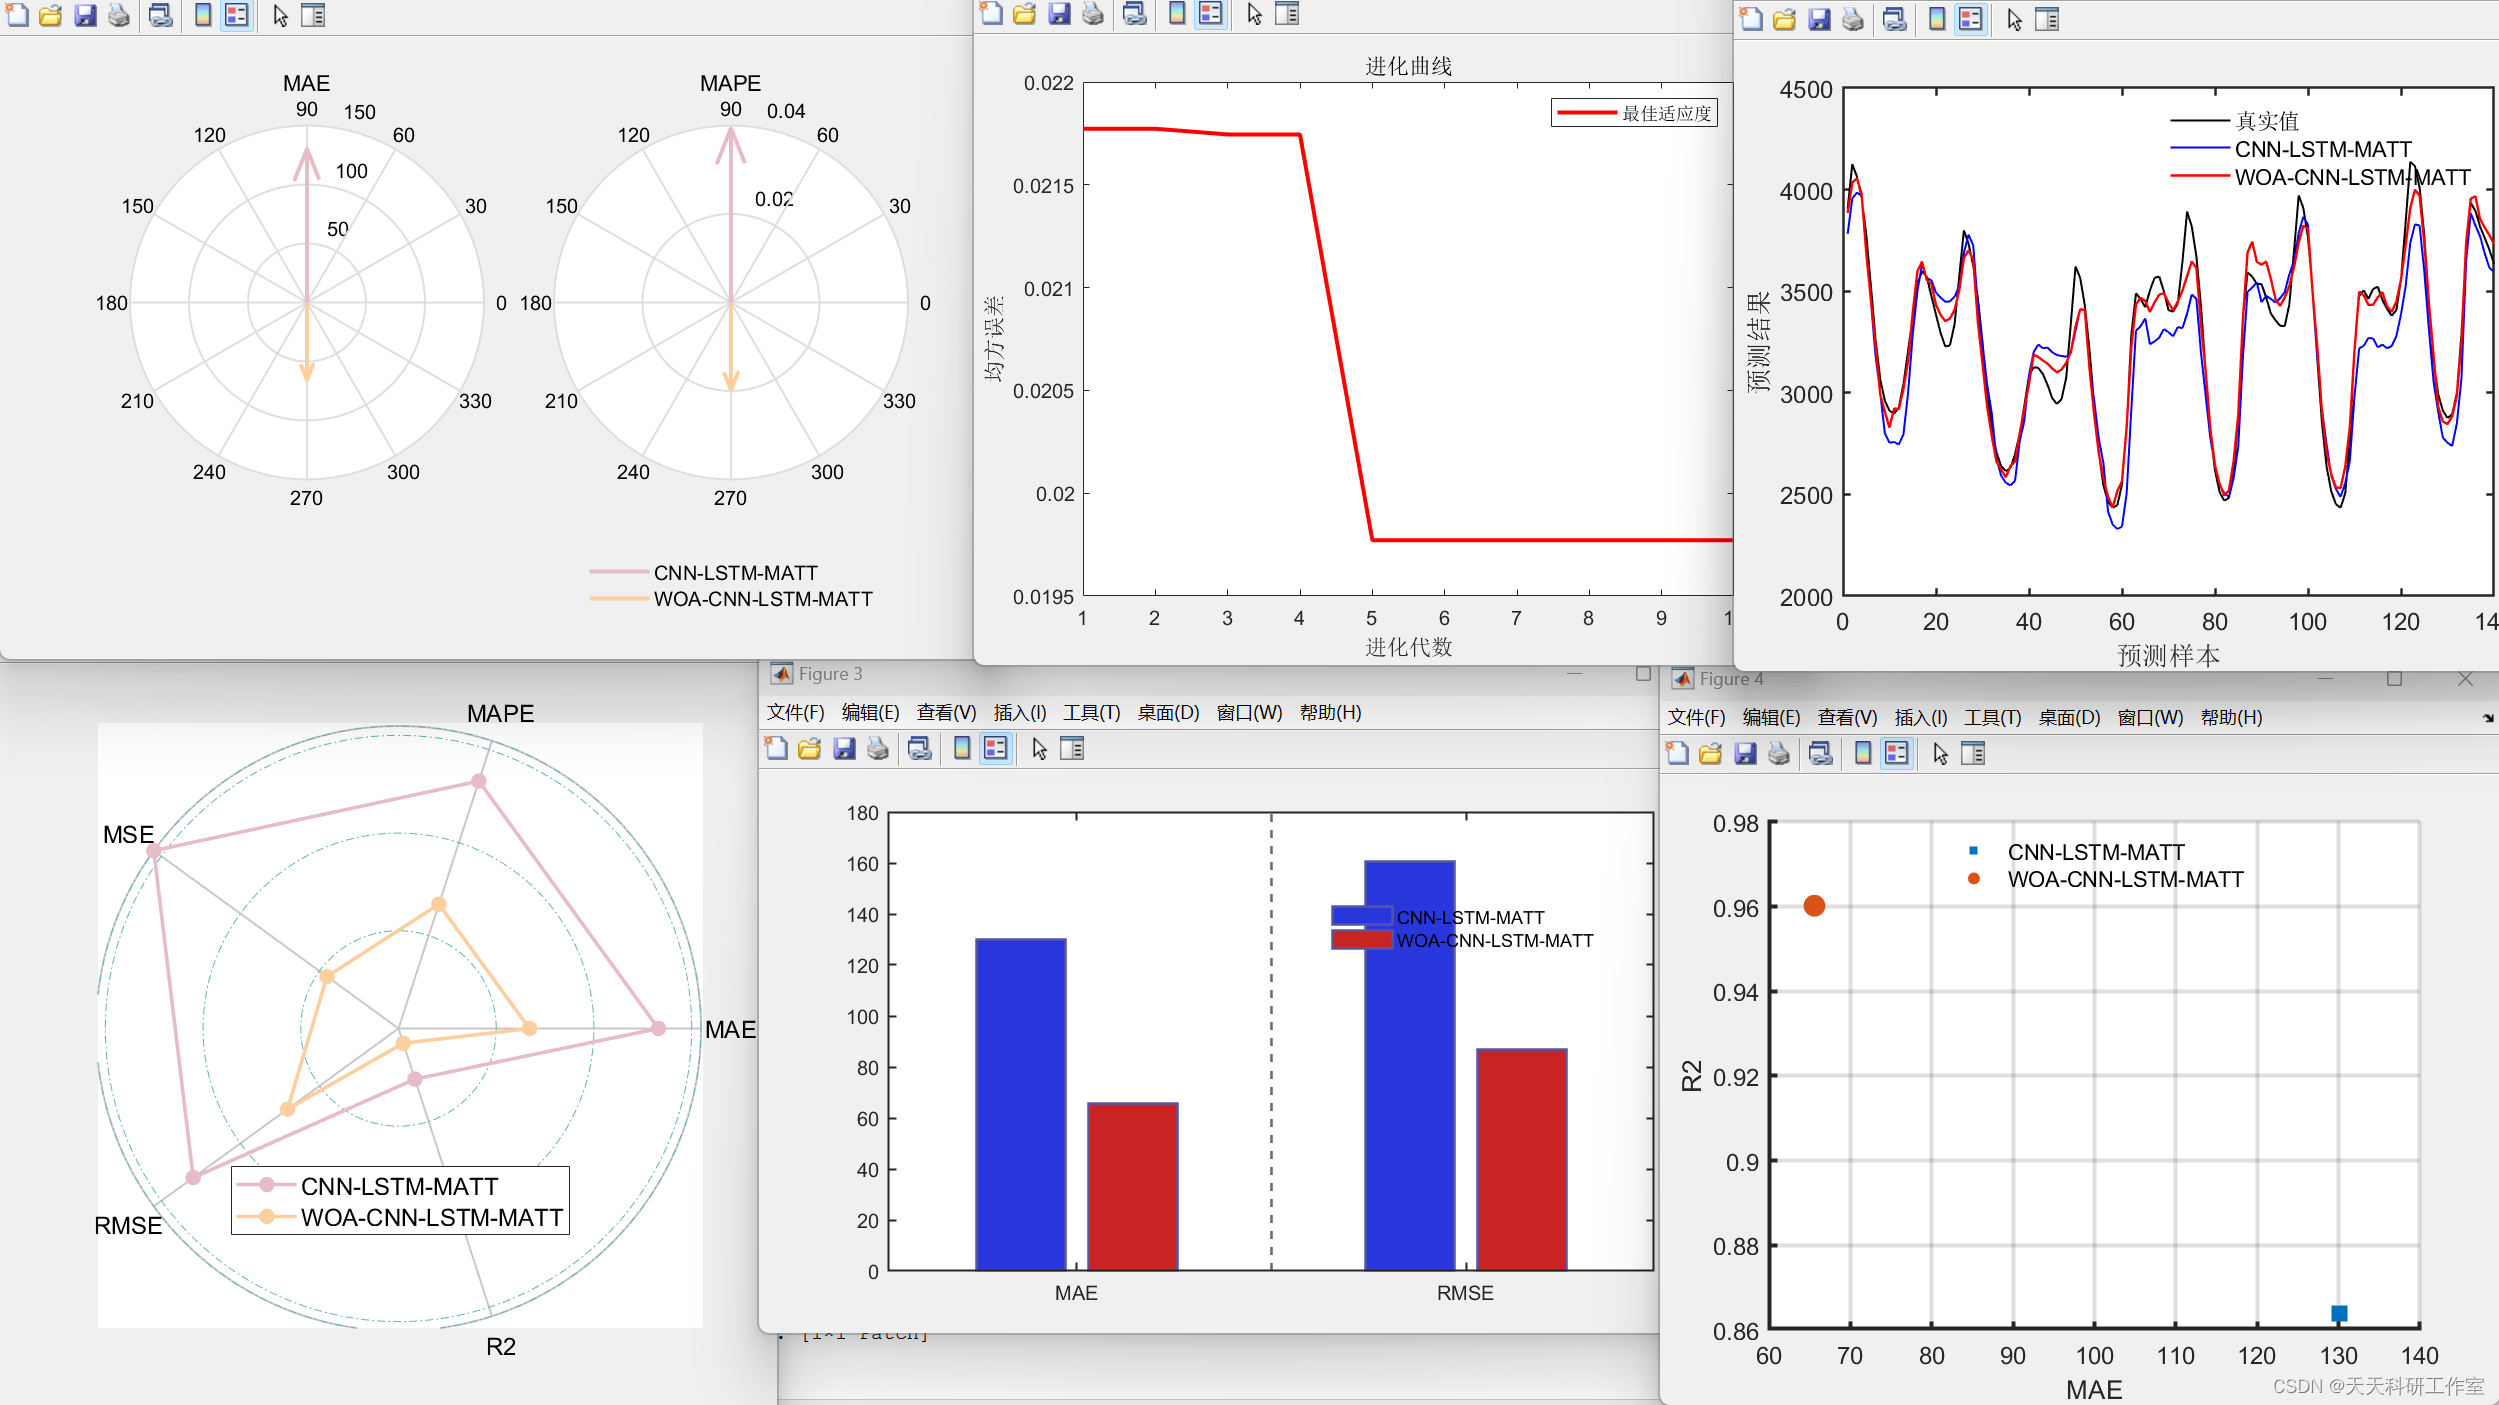
Task: New Figure icon in evolution curve window
Action: [991, 13]
